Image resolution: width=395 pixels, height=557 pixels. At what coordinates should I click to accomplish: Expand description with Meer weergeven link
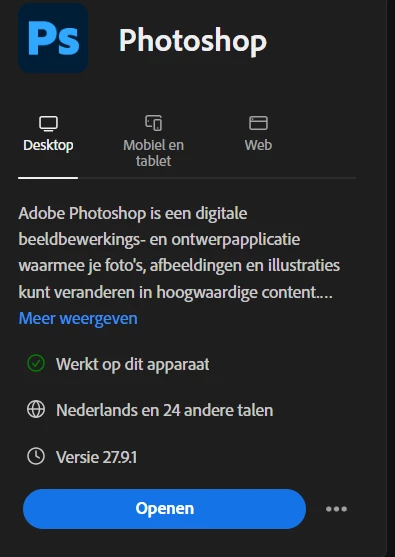pyautogui.click(x=78, y=318)
